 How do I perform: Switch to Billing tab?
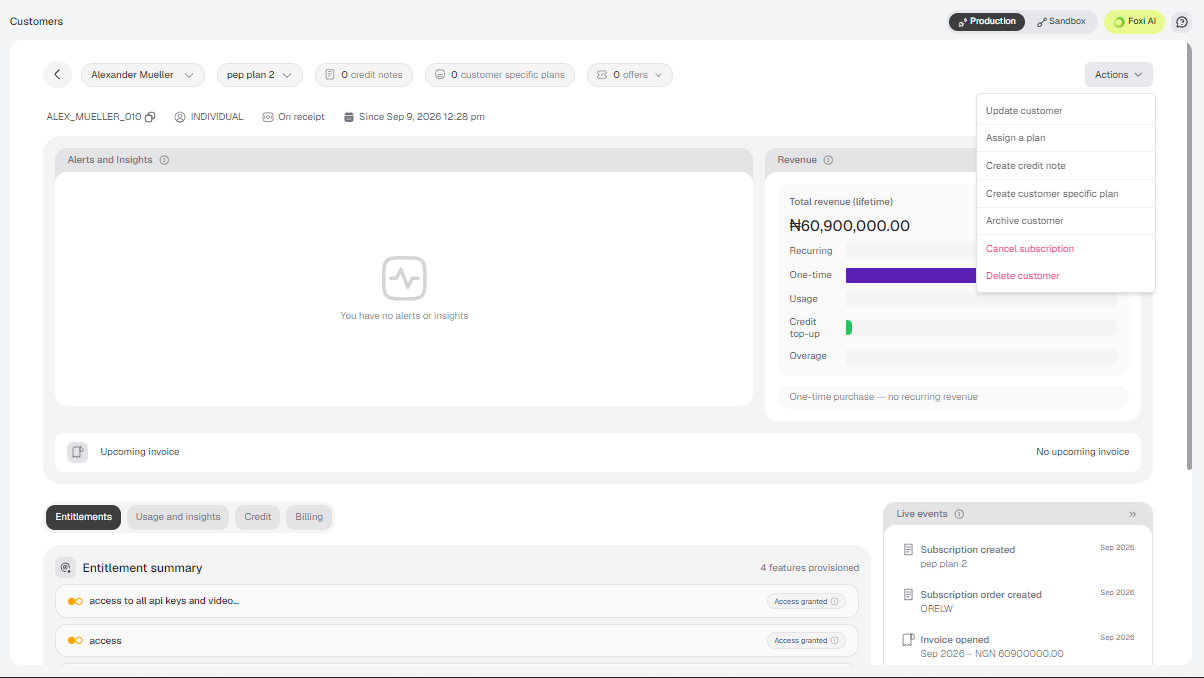(x=309, y=517)
